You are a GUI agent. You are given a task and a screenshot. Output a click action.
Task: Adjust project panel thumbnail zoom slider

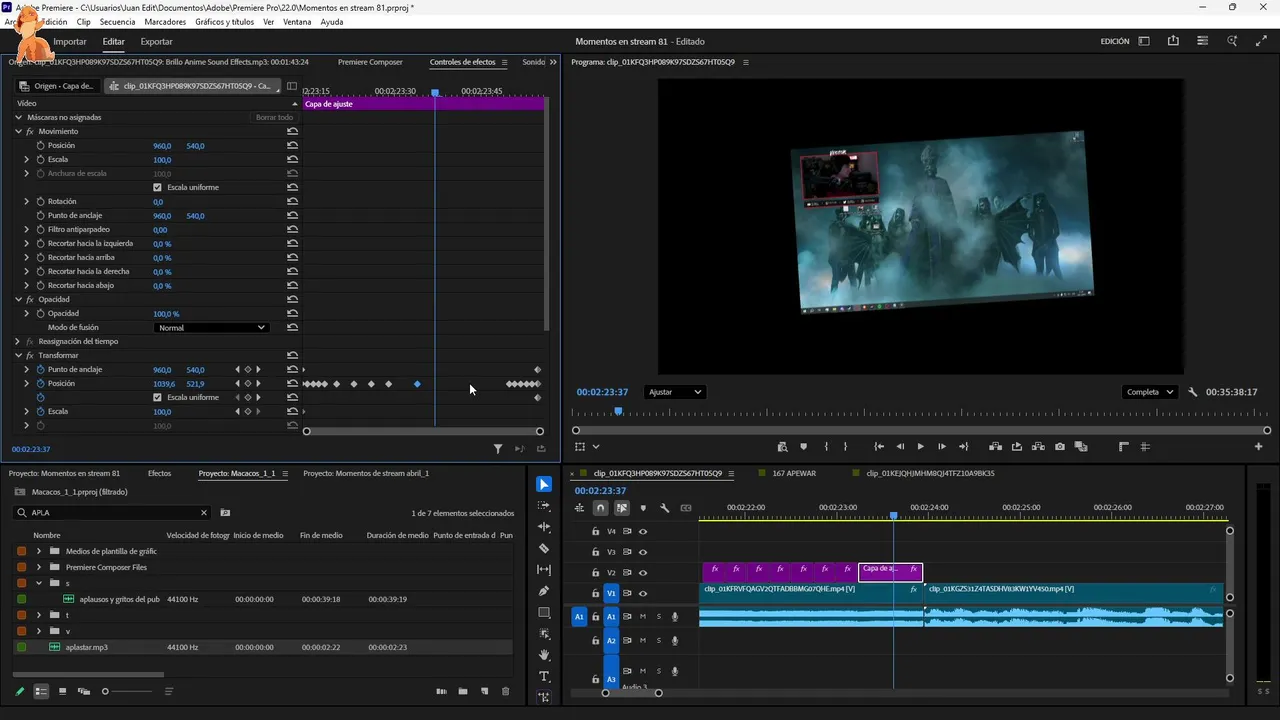tap(105, 691)
